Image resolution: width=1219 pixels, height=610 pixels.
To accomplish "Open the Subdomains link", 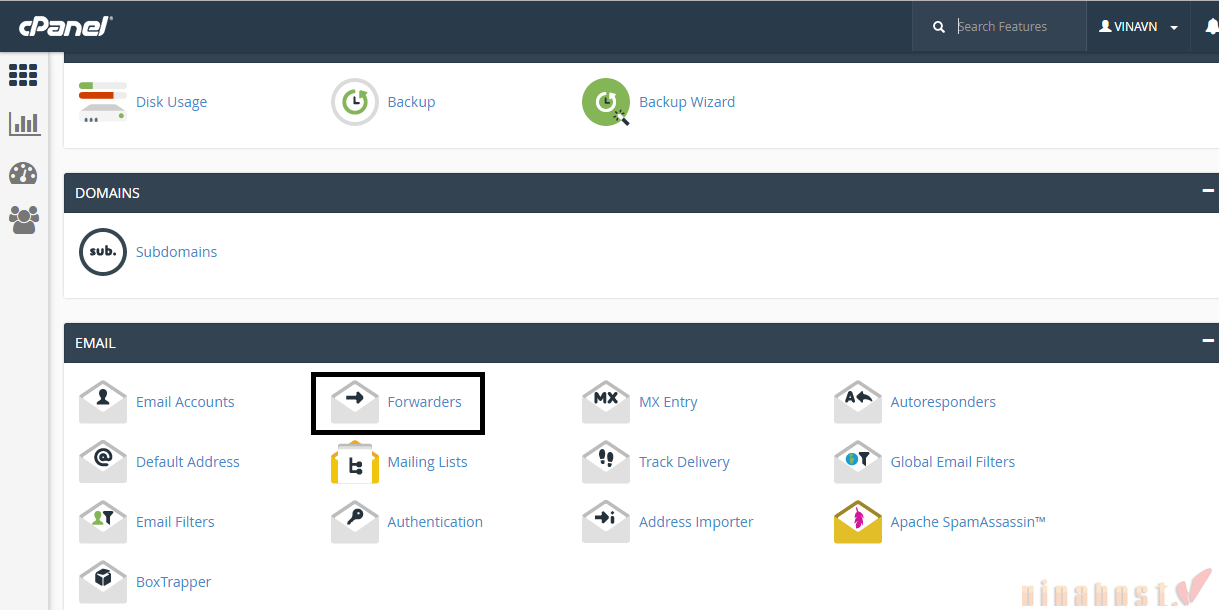I will tap(176, 252).
